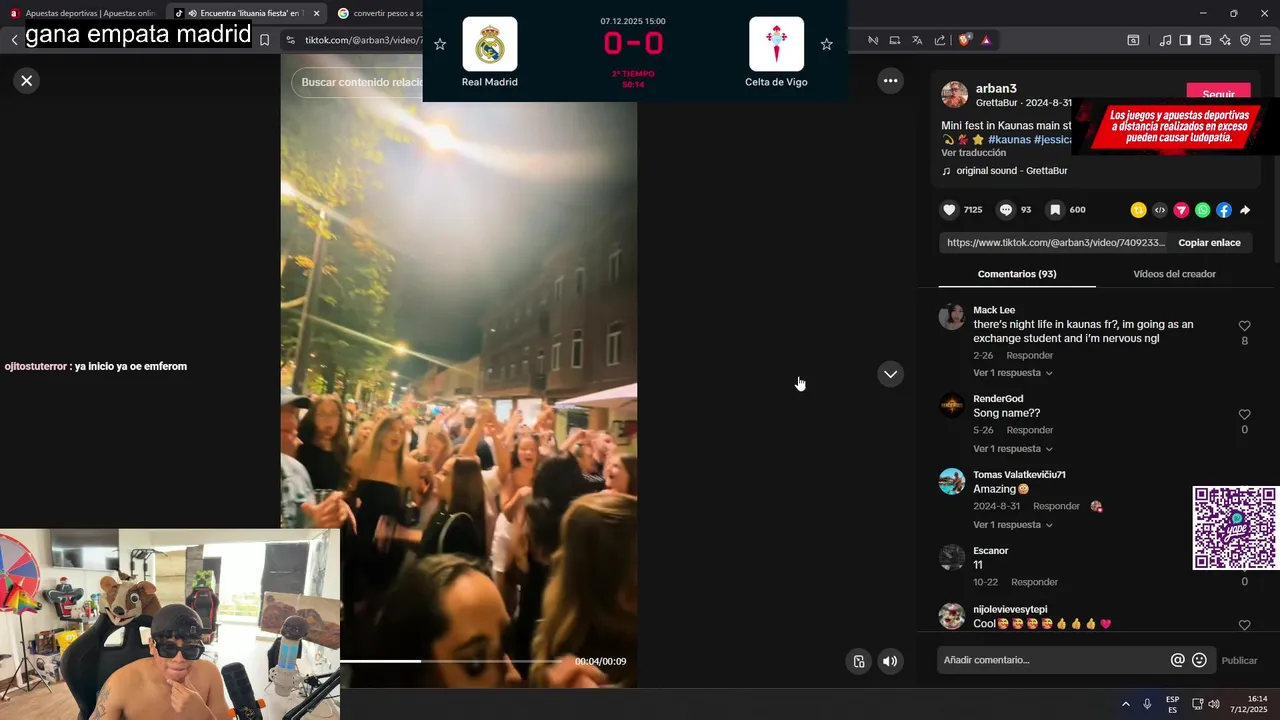
Task: Open arban3 username link
Action: (x=996, y=89)
